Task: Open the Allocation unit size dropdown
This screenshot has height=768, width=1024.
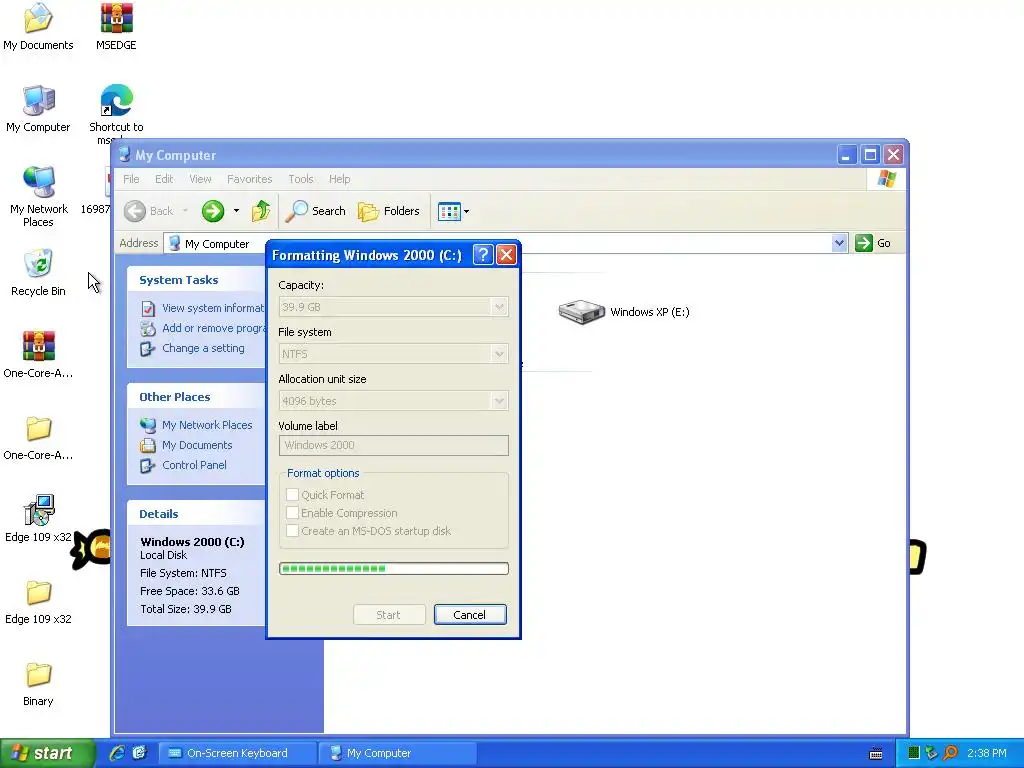Action: pos(499,401)
